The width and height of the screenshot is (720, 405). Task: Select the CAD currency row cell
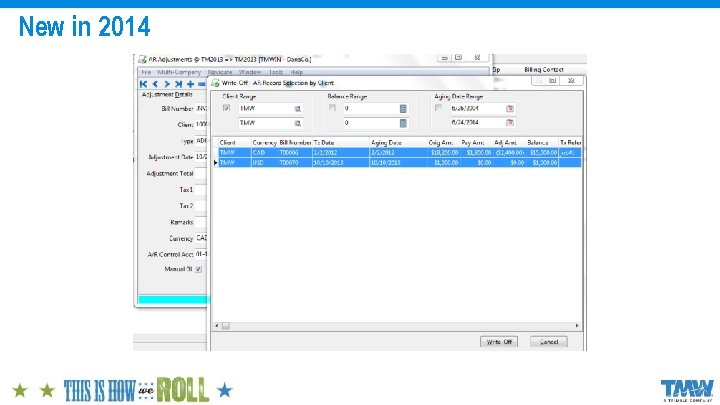(x=264, y=152)
